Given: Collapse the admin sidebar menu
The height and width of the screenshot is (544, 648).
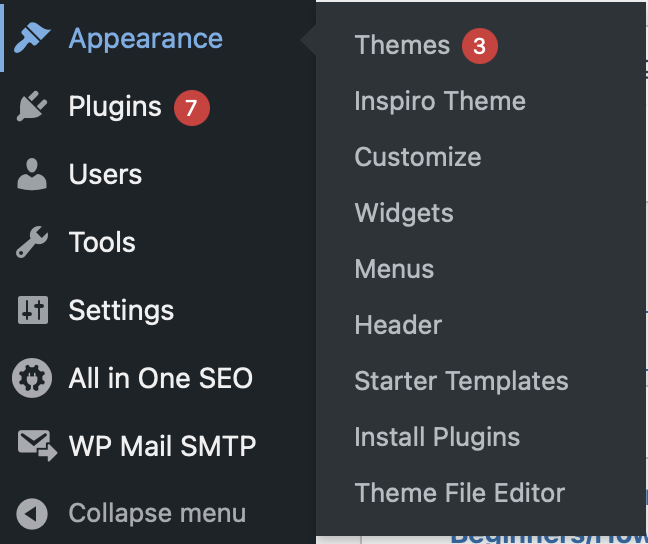Looking at the screenshot, I should pyautogui.click(x=156, y=514).
